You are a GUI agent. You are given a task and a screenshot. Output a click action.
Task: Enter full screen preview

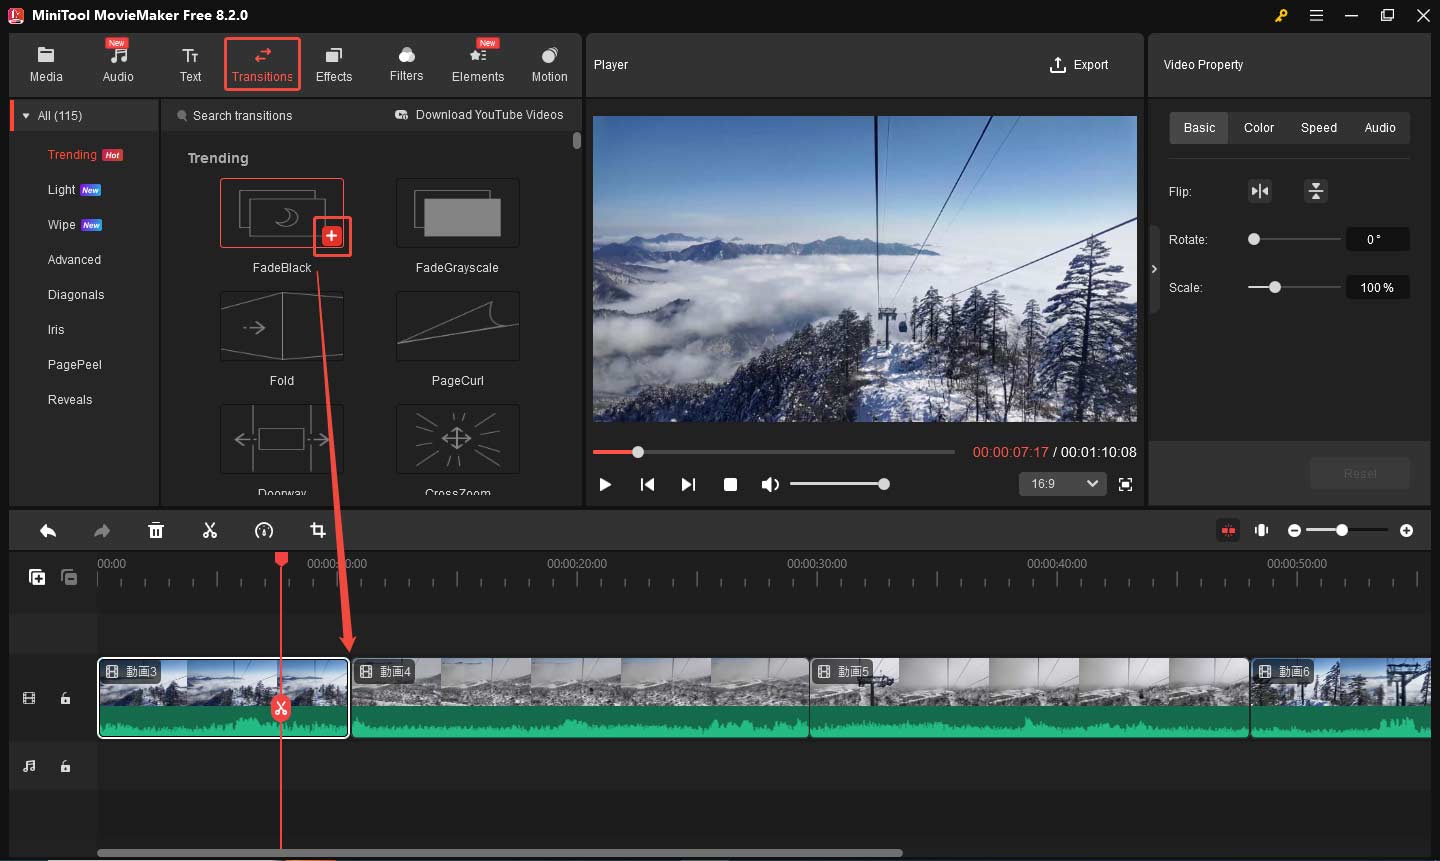pos(1125,484)
